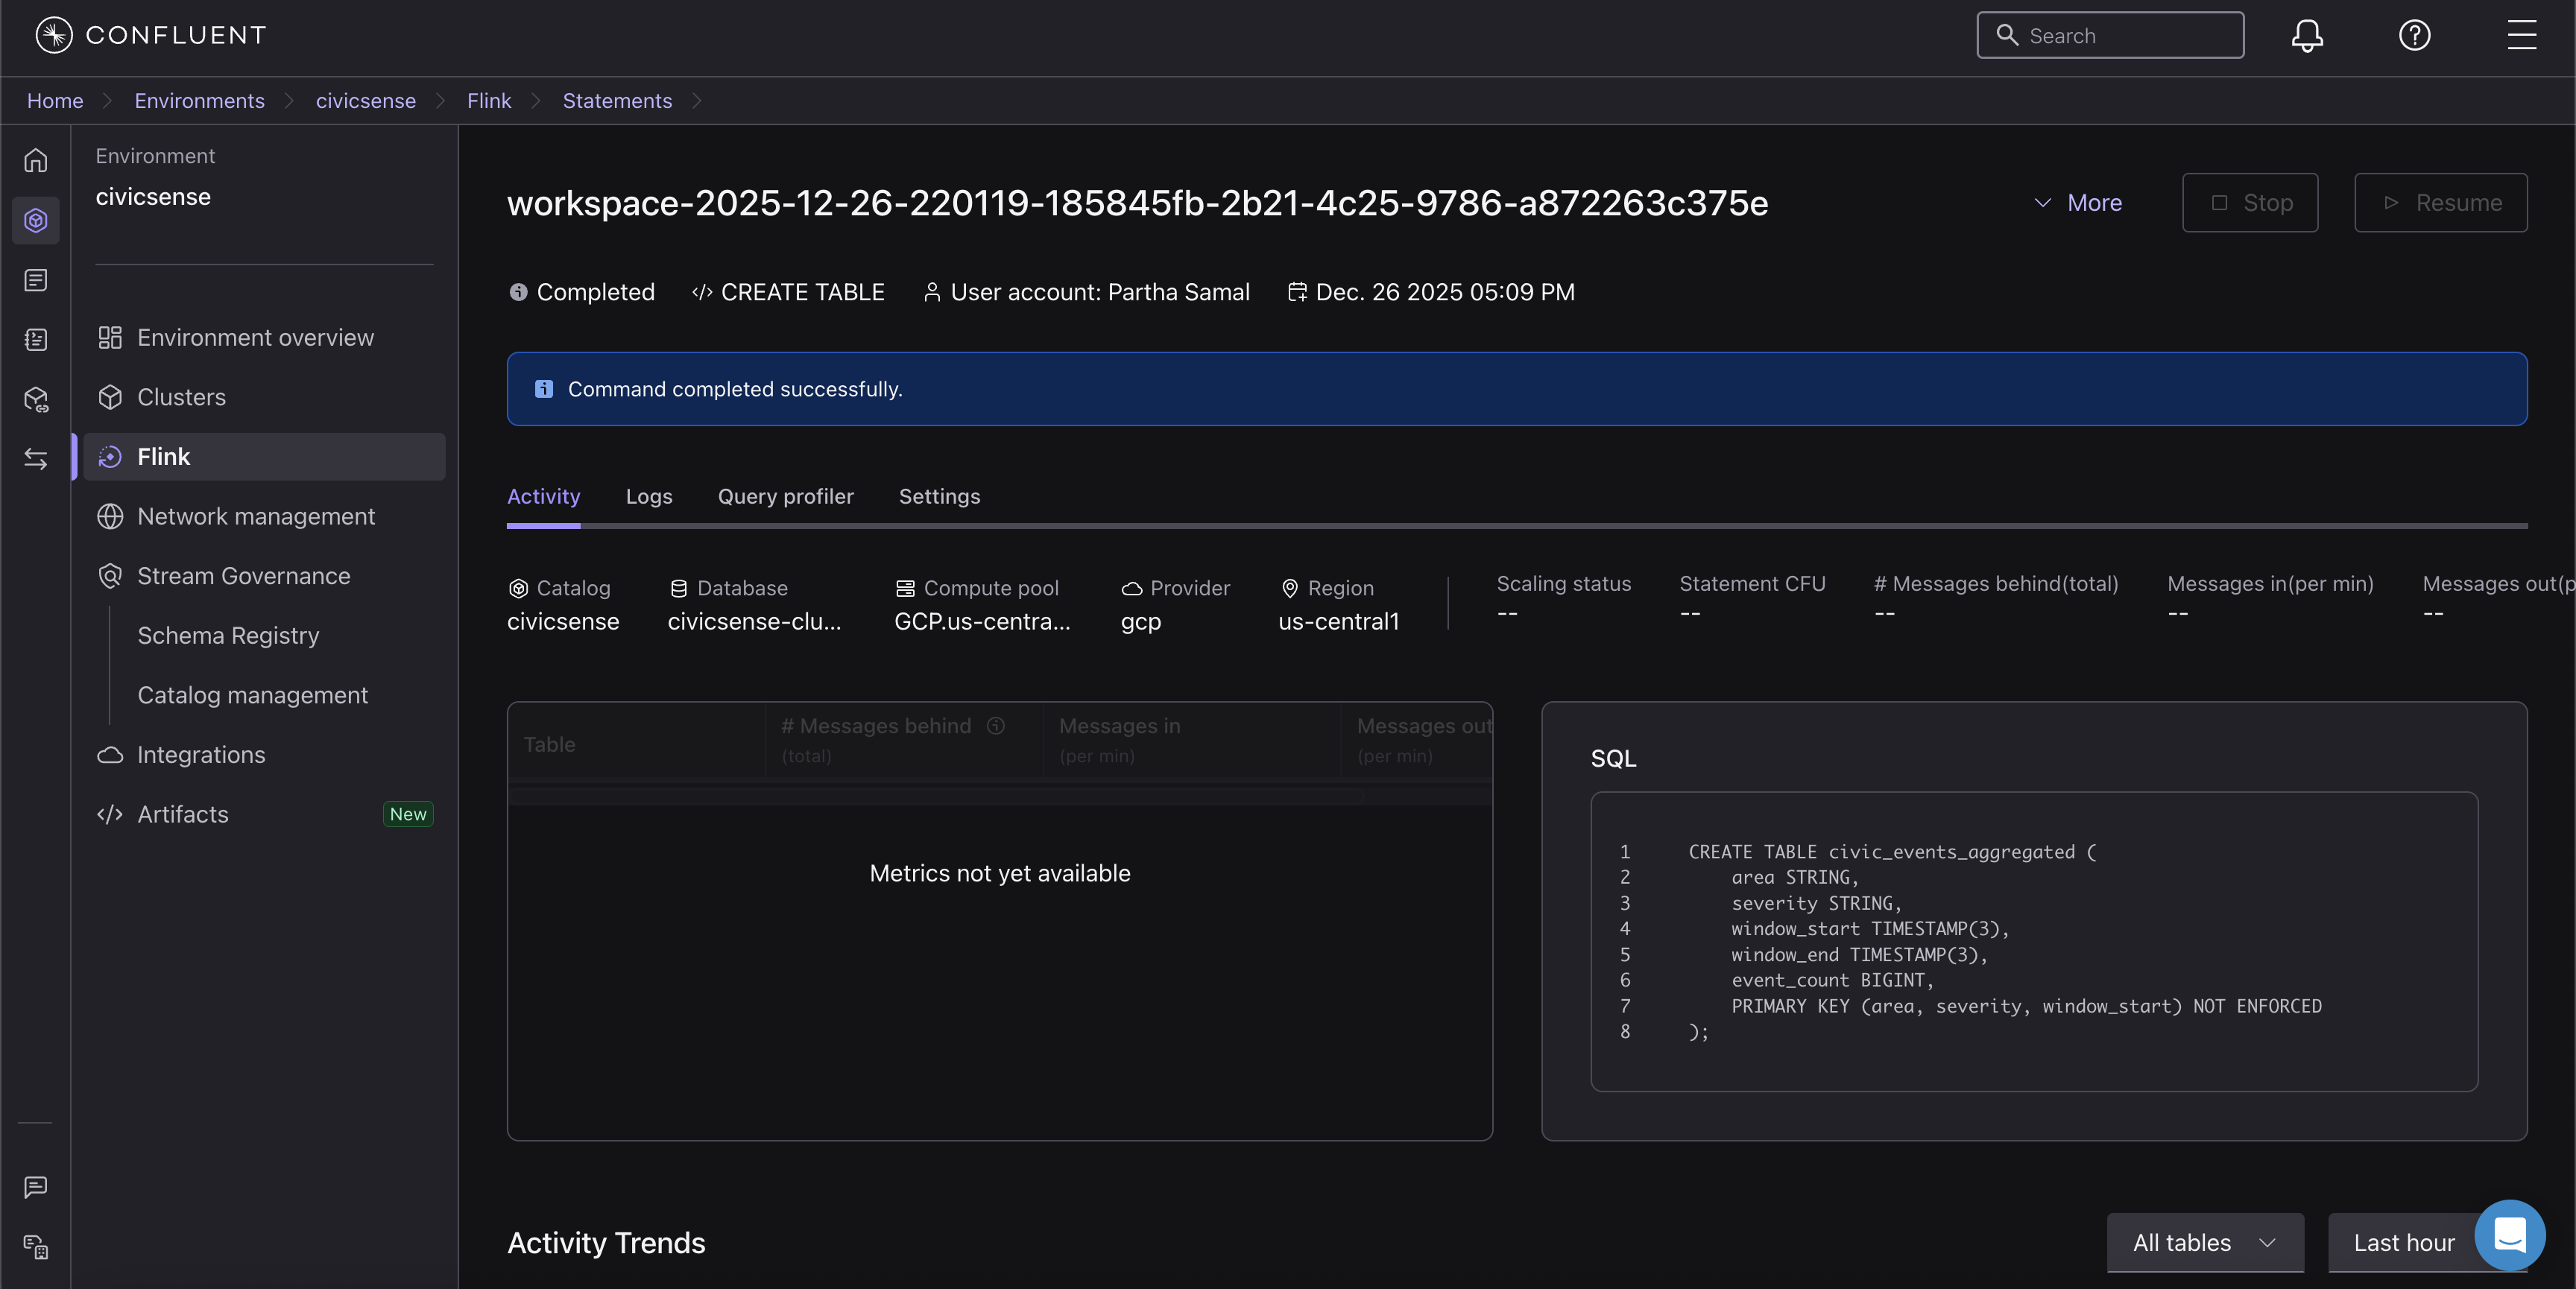Open the chat support bubble icon
The image size is (2576, 1289).
click(x=2509, y=1234)
